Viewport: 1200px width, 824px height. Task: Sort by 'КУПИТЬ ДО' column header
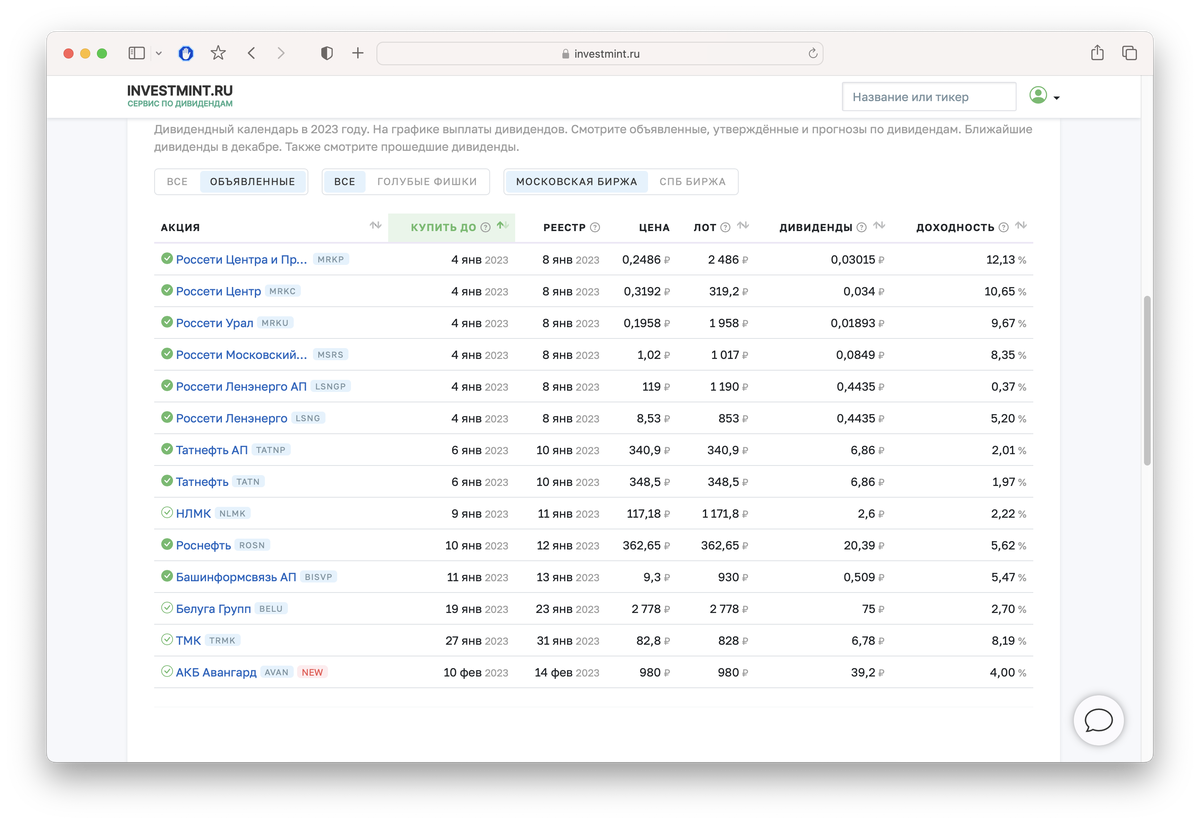pyautogui.click(x=451, y=227)
